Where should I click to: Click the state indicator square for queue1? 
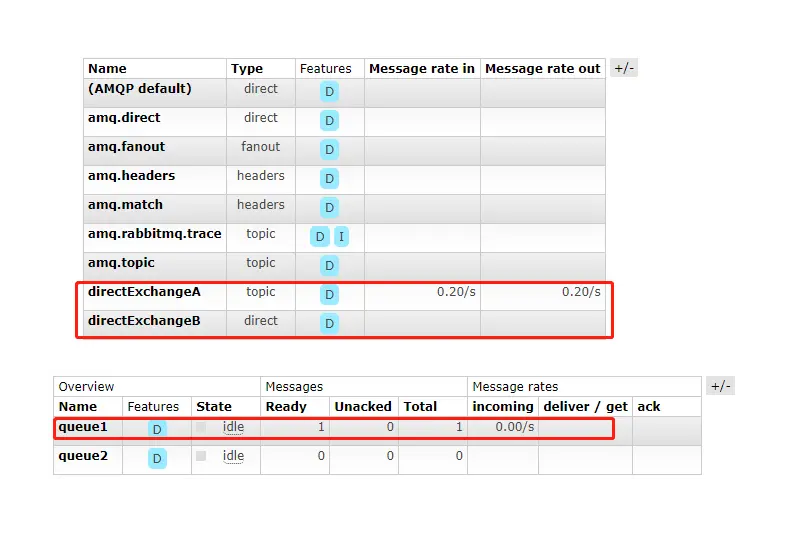201,427
